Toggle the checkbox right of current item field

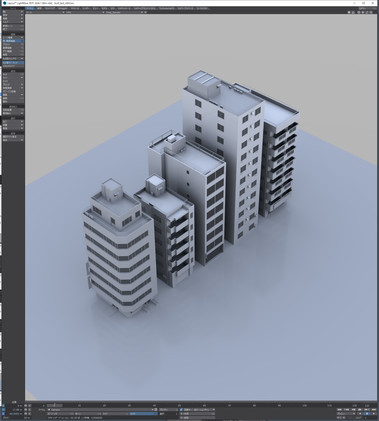pos(181,410)
